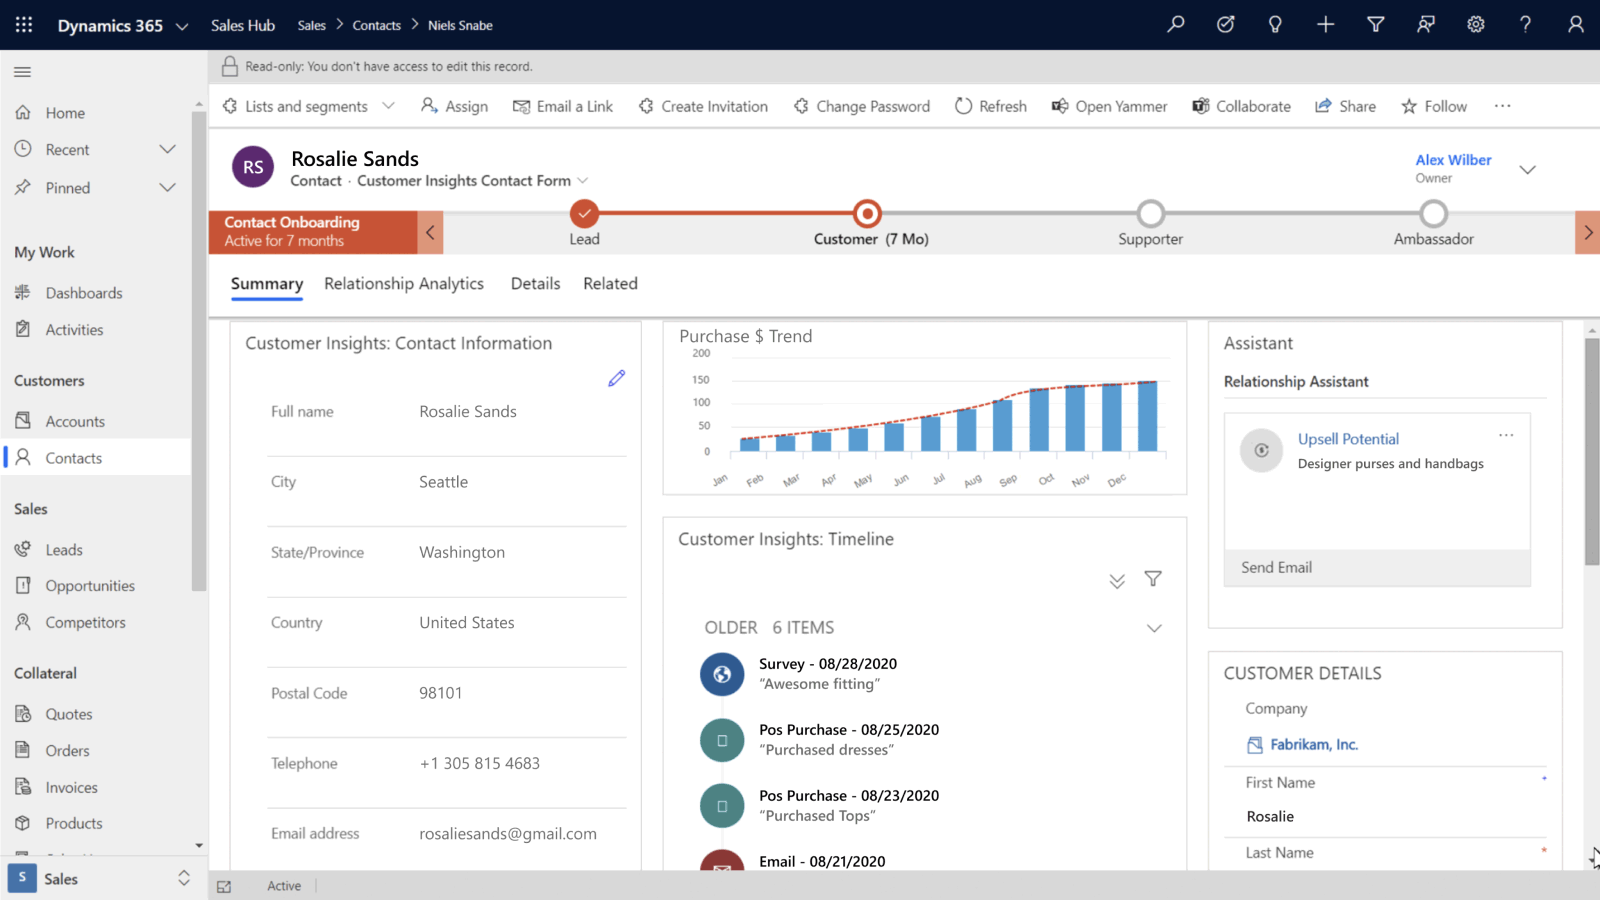Open the Details tab

click(x=535, y=284)
